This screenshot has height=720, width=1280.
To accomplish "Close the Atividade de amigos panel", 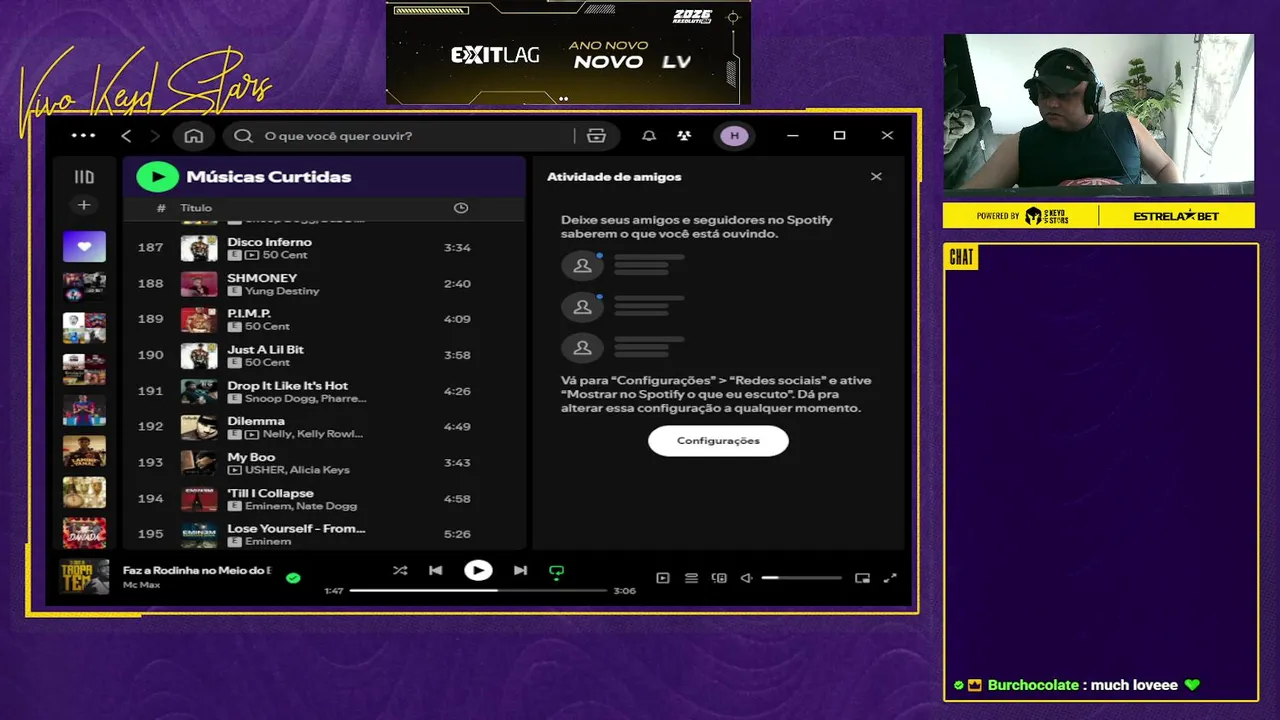I will click(x=876, y=177).
